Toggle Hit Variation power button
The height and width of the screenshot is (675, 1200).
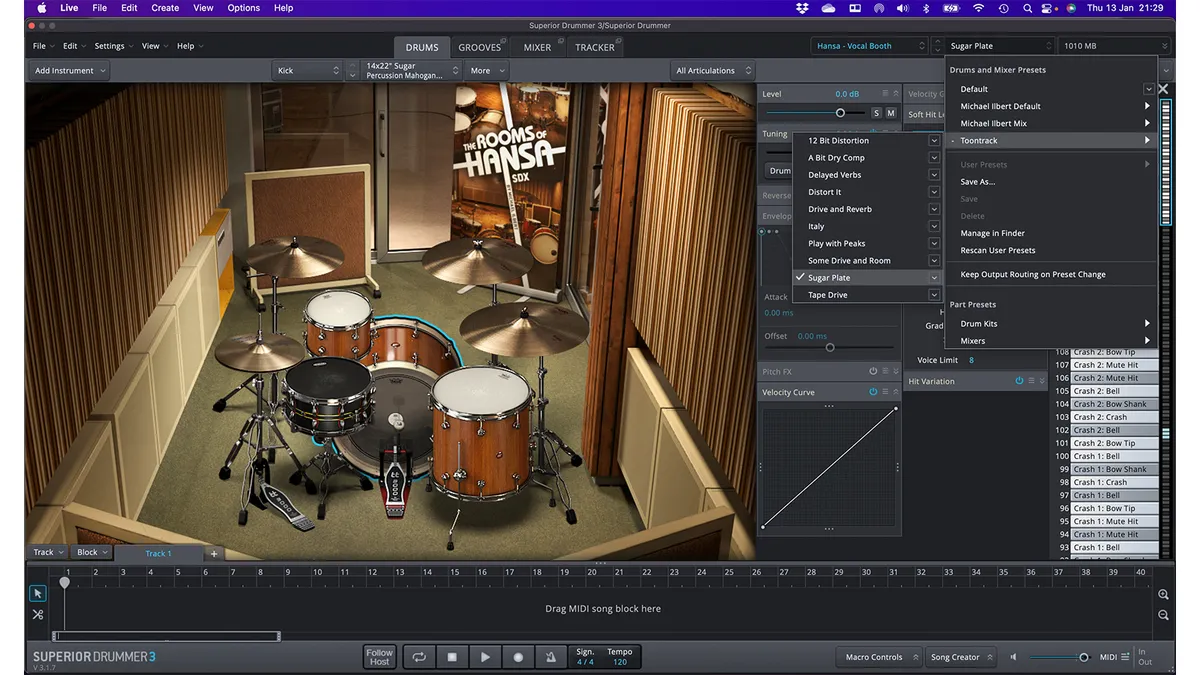[x=1019, y=381]
